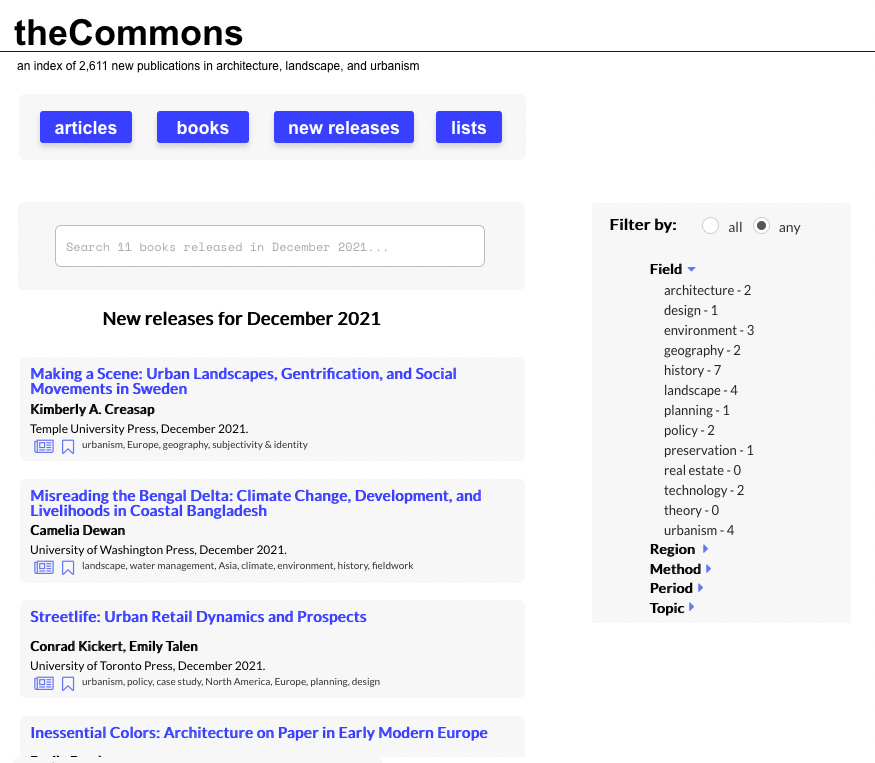Click the December 2021 book search box
This screenshot has width=875, height=763.
pos(269,246)
